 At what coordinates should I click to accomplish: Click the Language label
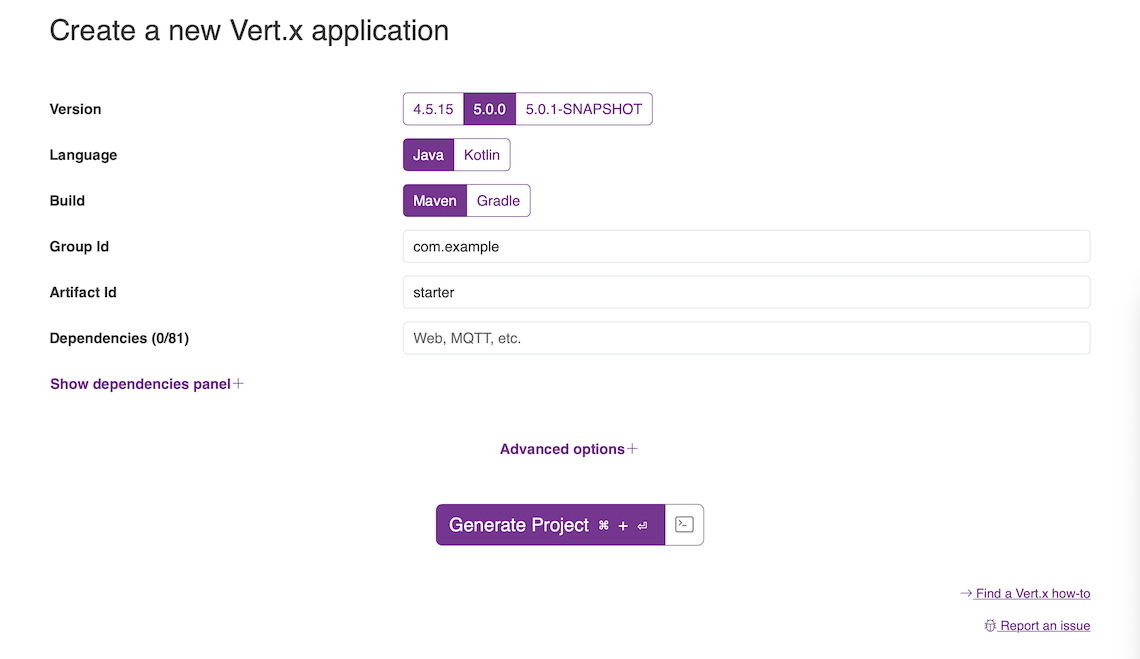(x=84, y=155)
